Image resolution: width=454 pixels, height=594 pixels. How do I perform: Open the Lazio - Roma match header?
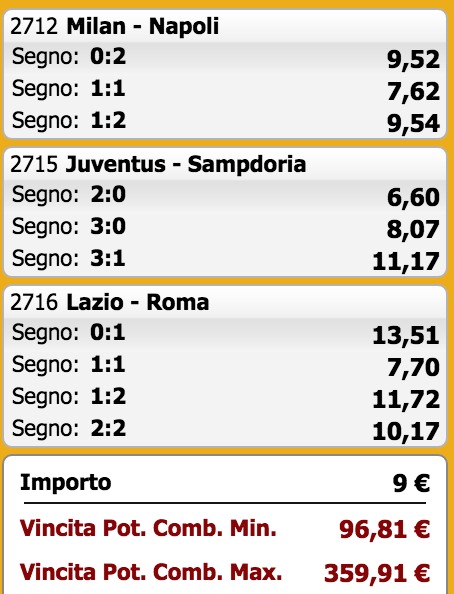point(110,302)
